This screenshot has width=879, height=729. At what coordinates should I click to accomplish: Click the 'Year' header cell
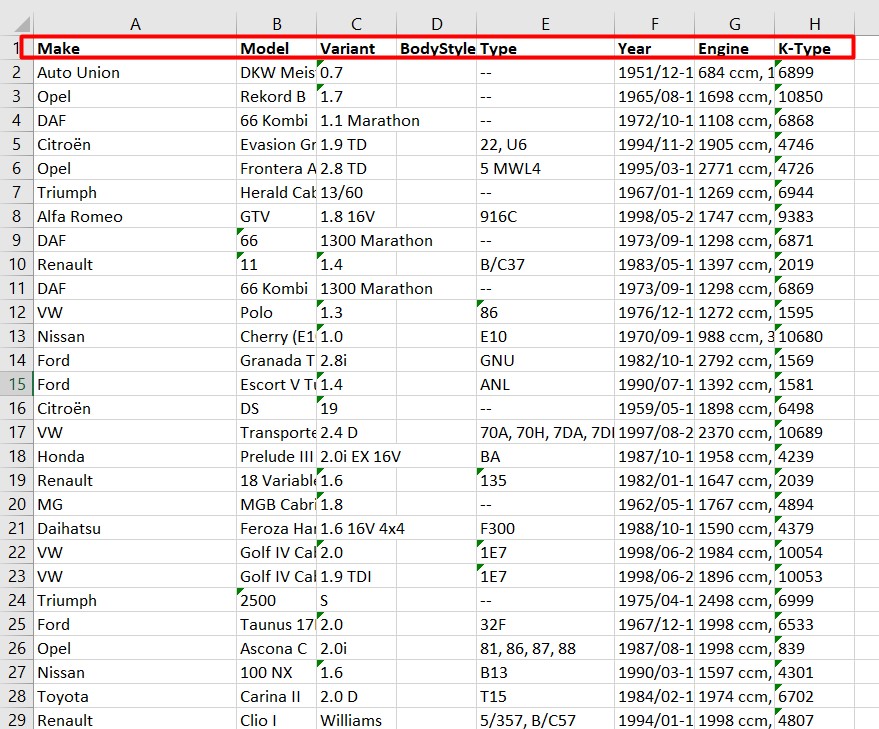point(654,48)
